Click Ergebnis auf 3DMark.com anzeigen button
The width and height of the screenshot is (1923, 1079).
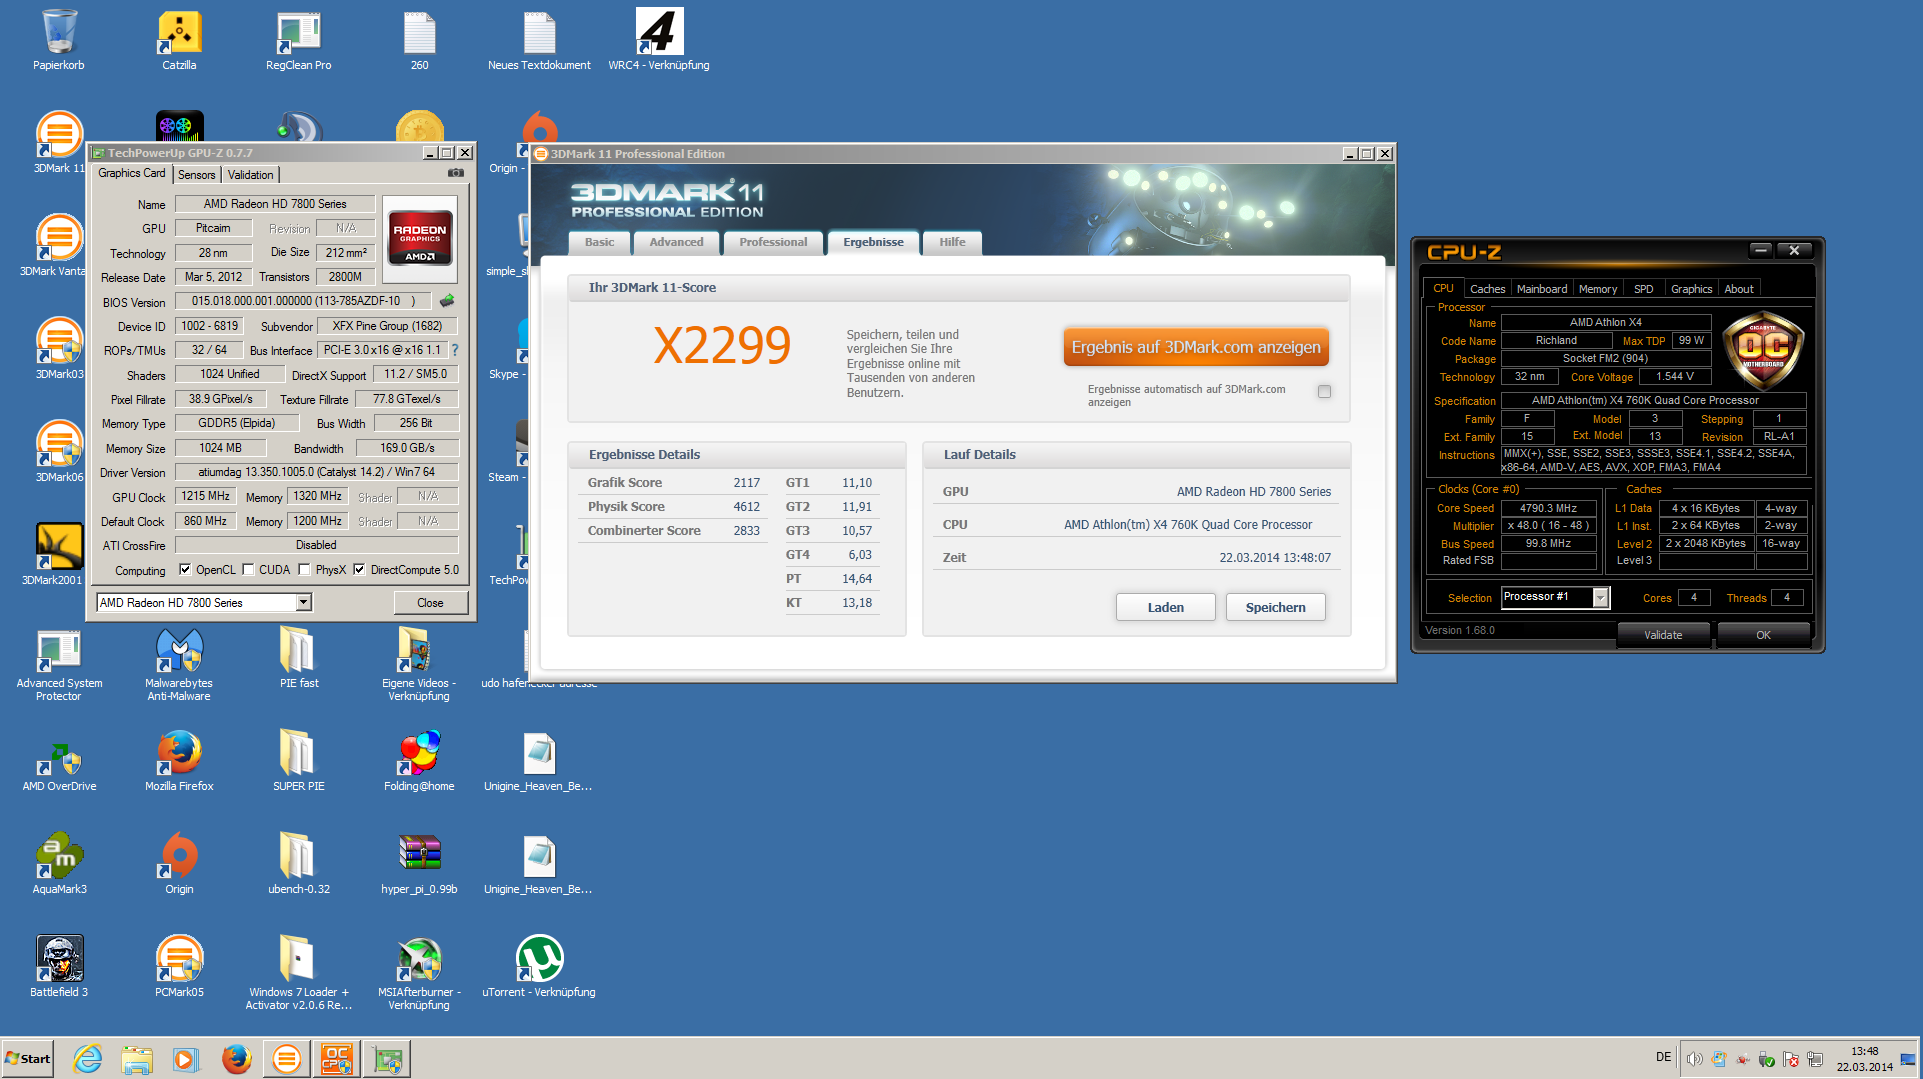(x=1196, y=347)
